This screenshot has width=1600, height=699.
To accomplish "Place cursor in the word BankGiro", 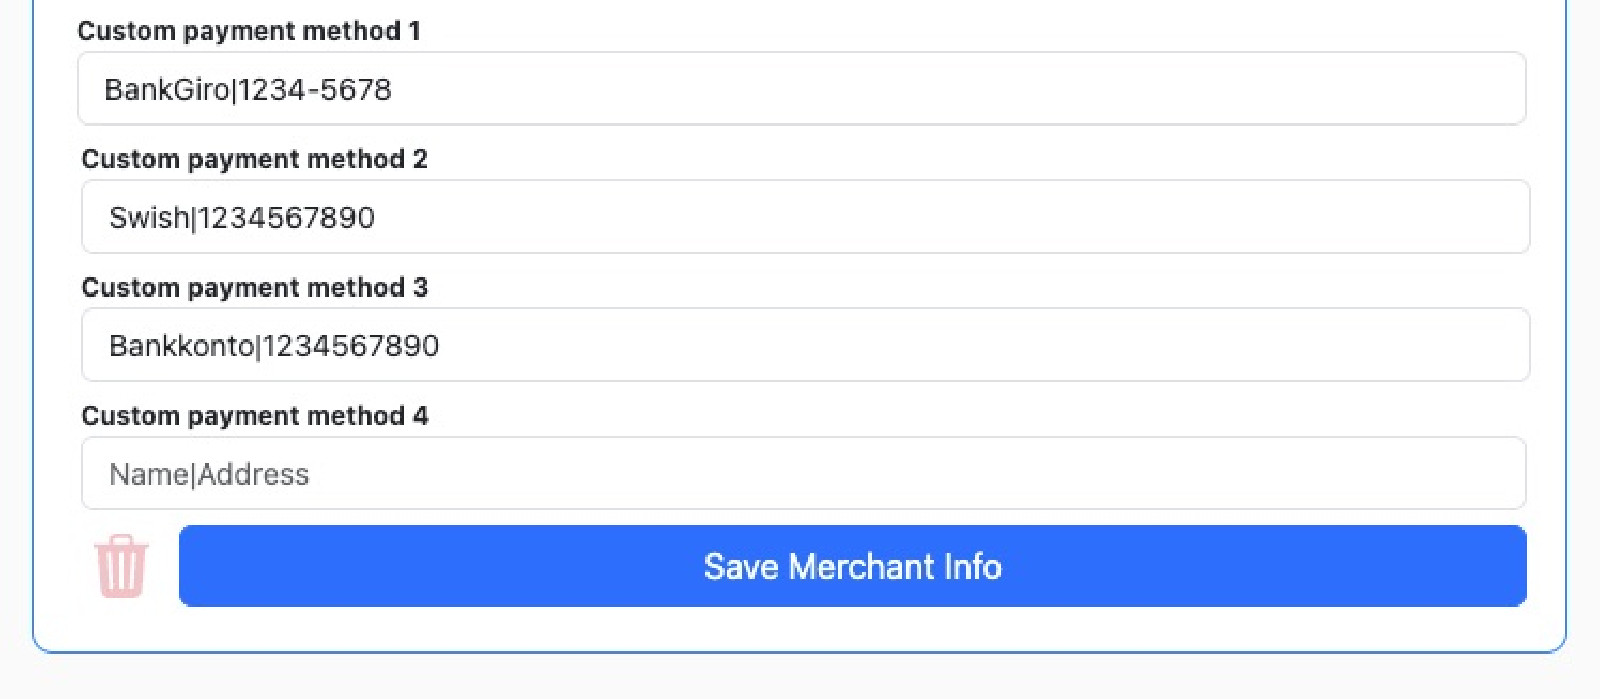I will (x=167, y=90).
